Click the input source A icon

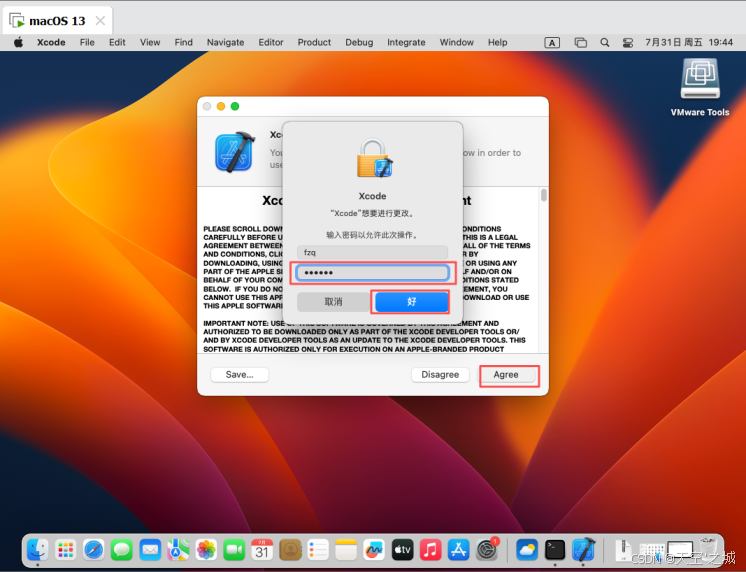[552, 42]
